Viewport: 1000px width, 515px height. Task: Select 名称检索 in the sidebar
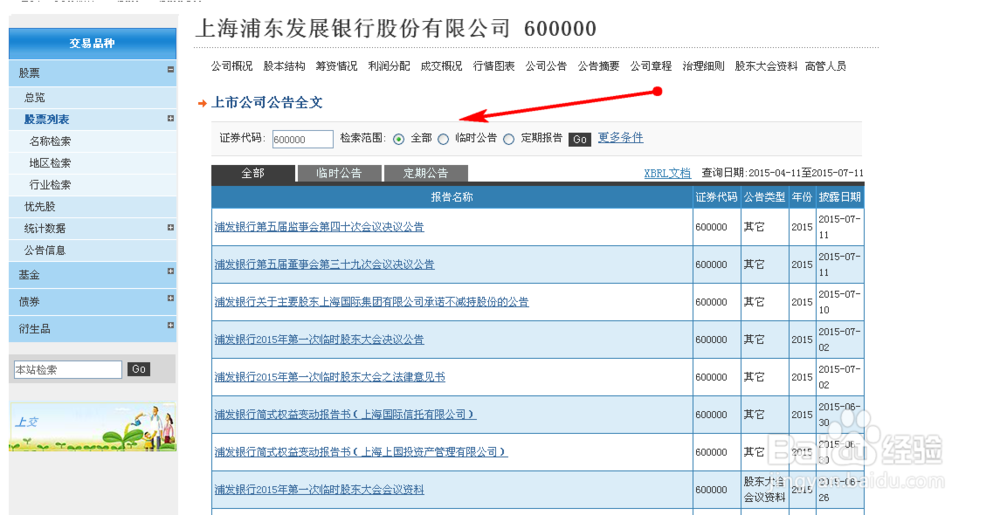pos(50,141)
